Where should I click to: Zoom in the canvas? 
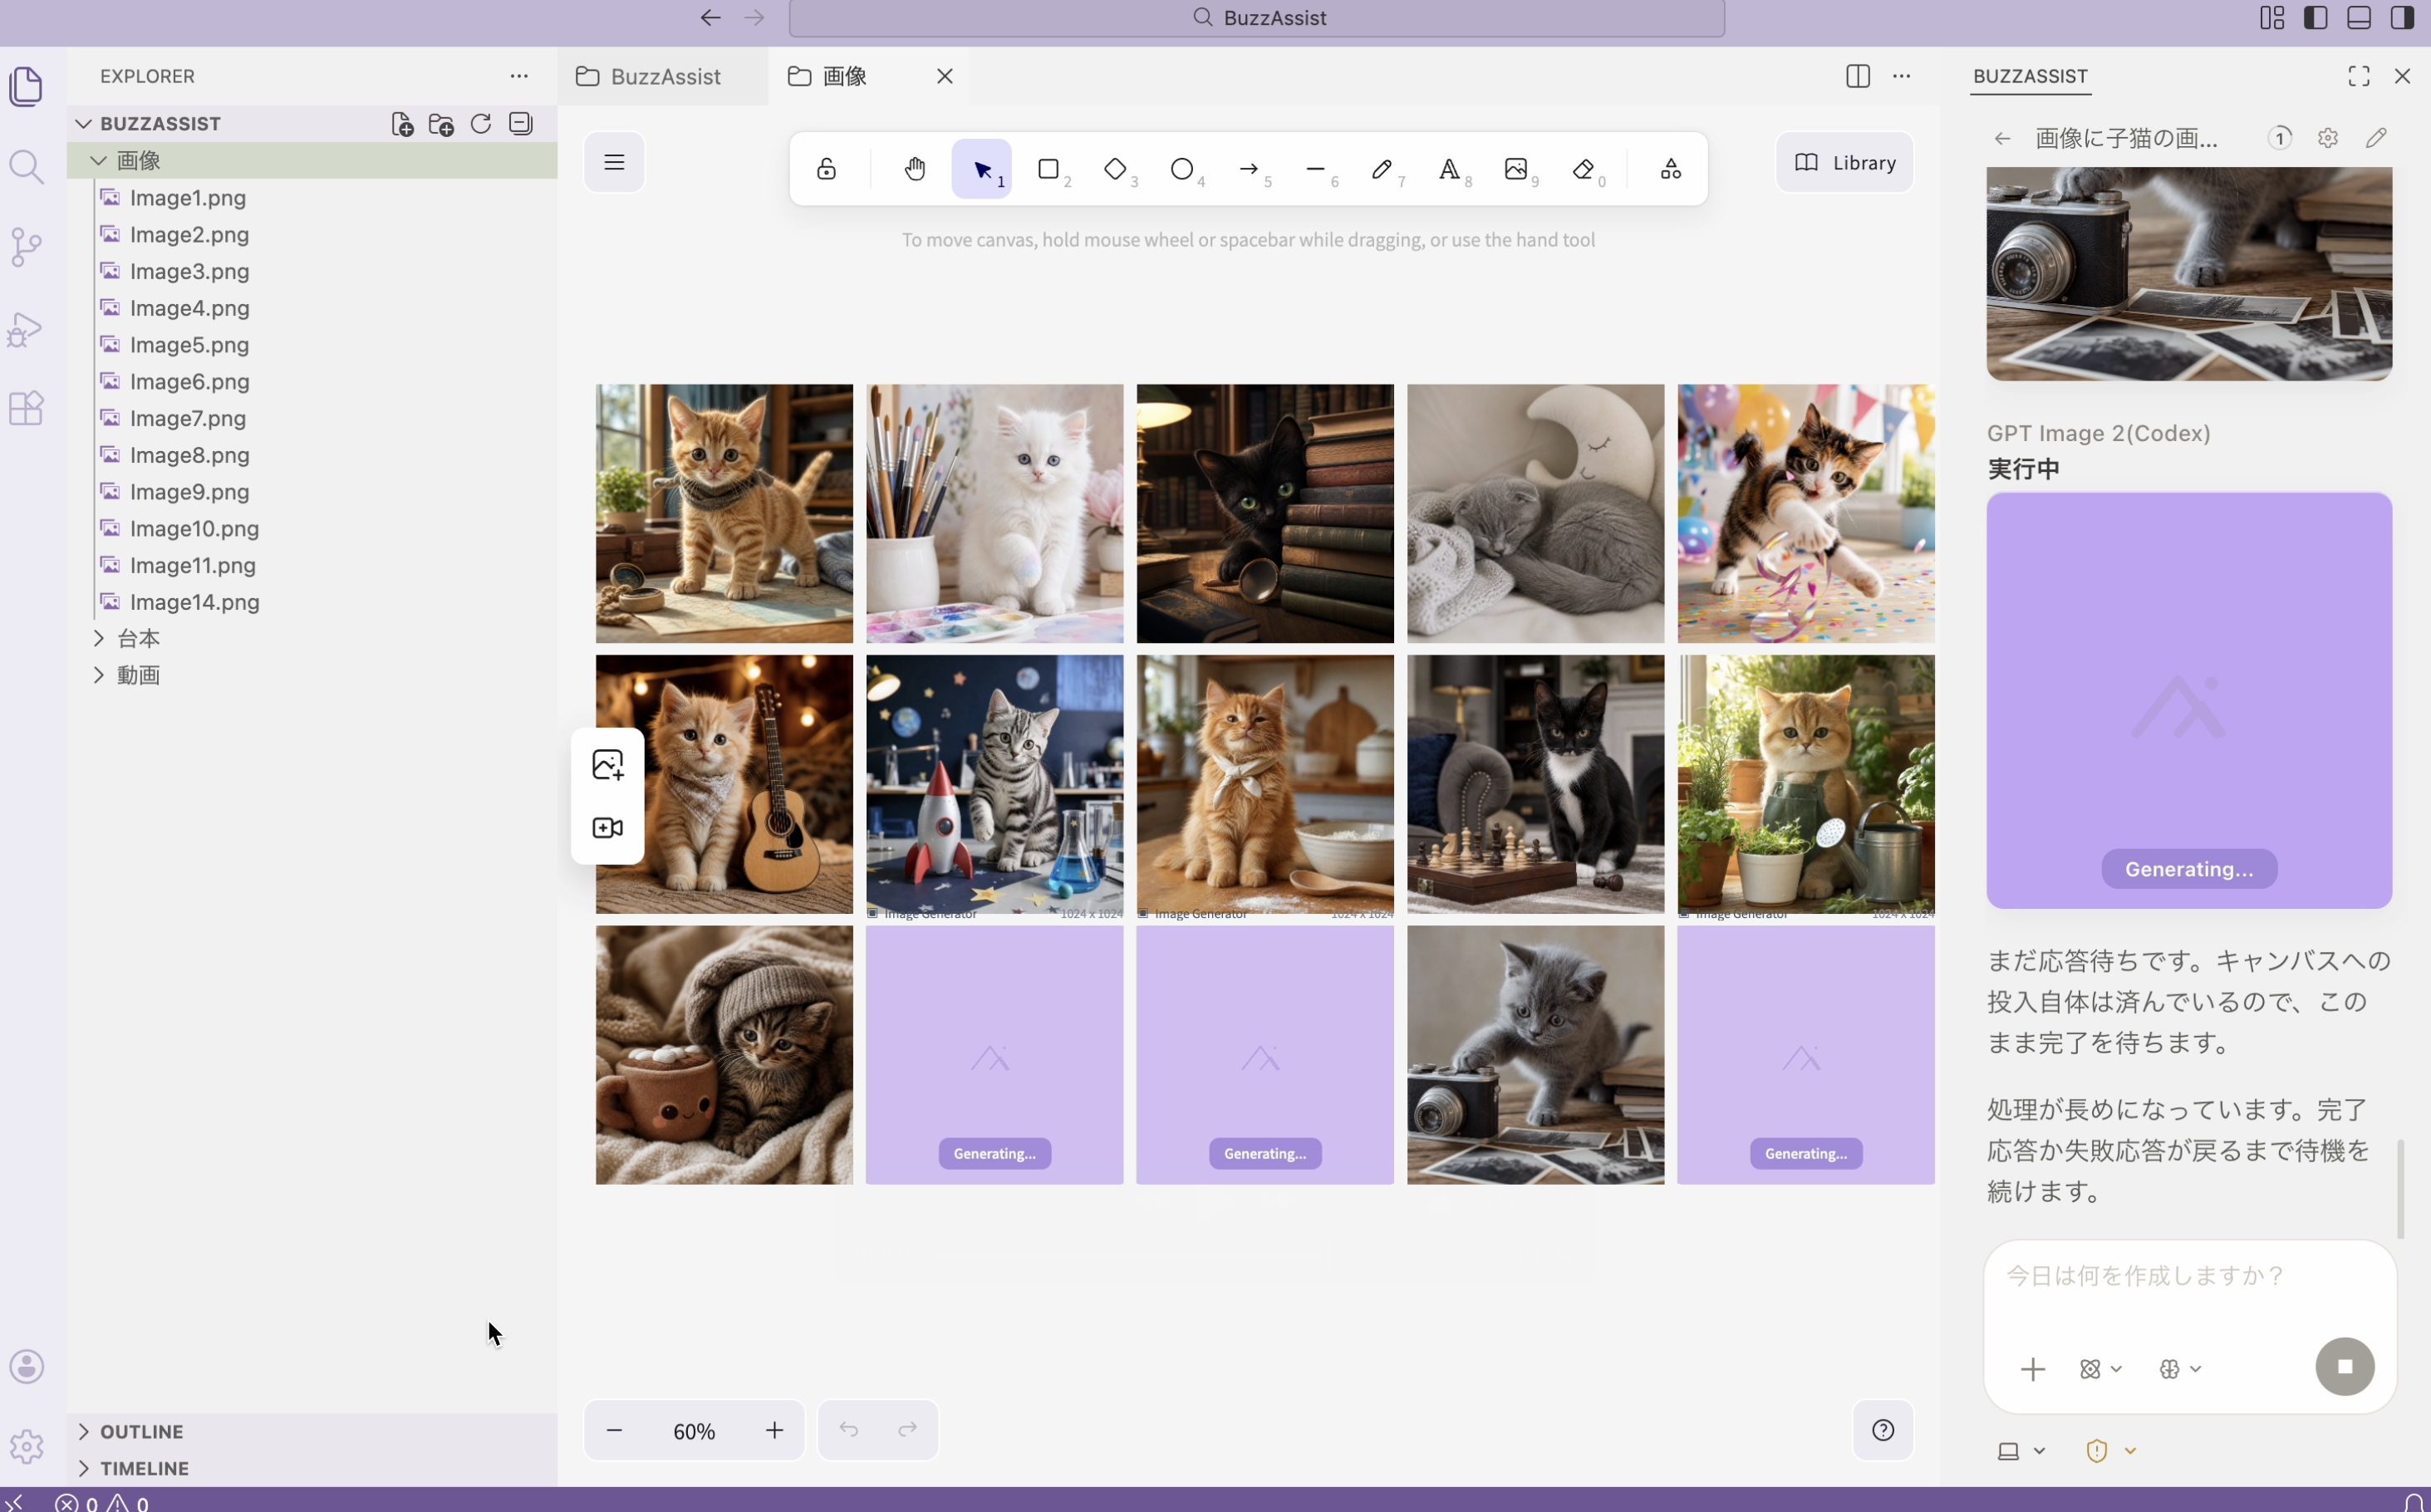(x=774, y=1430)
